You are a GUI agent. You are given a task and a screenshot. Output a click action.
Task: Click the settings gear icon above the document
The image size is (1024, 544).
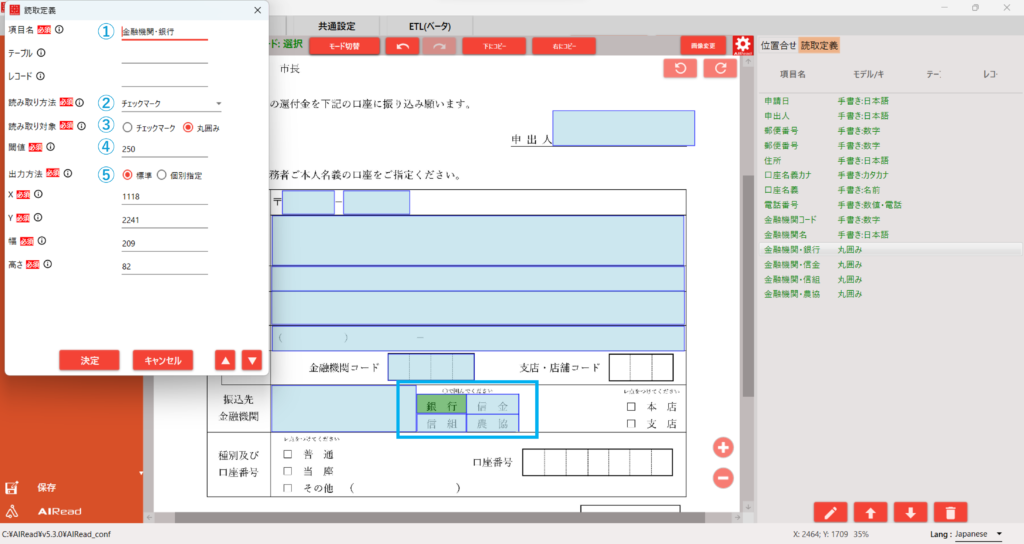click(x=742, y=46)
